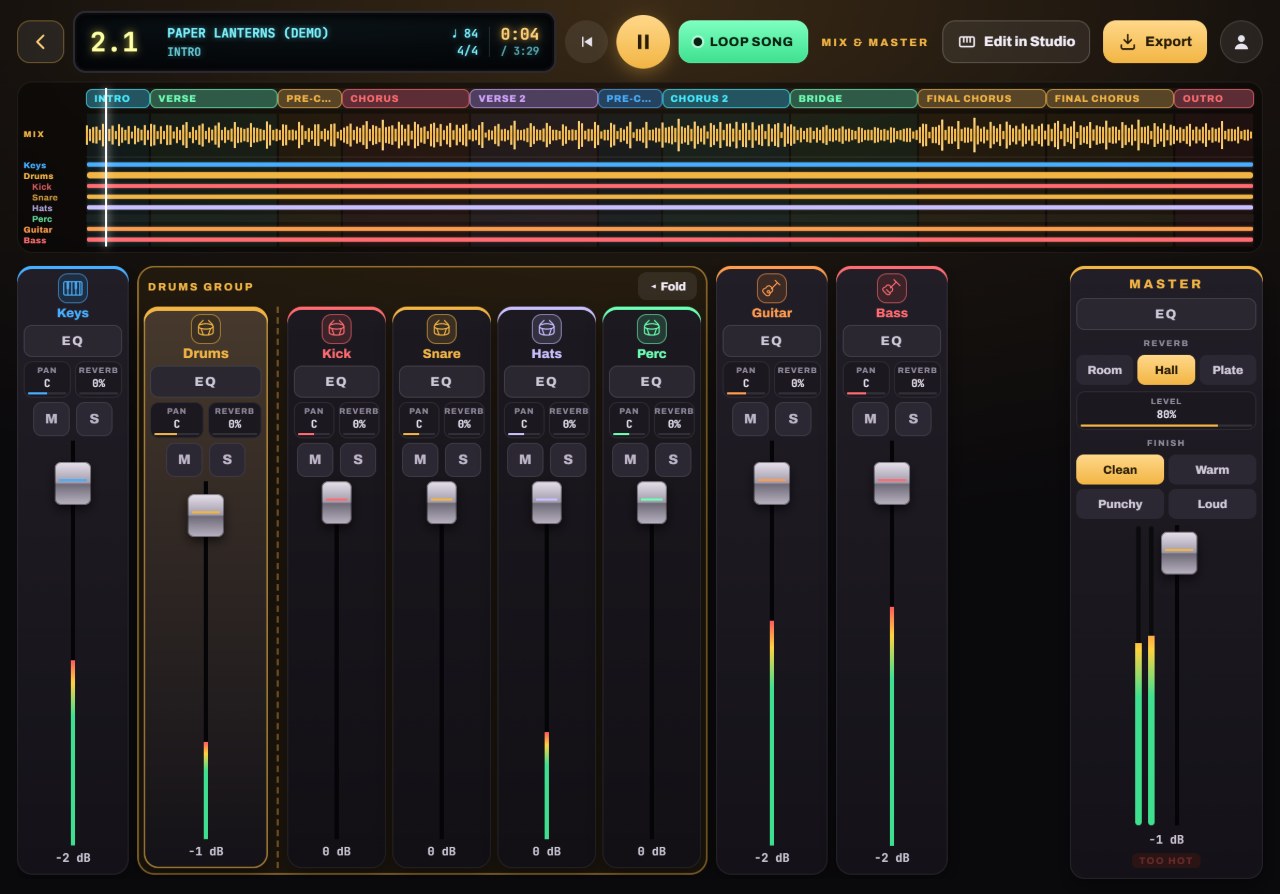Solo the Drums group channel
This screenshot has width=1280, height=894.
click(x=227, y=460)
